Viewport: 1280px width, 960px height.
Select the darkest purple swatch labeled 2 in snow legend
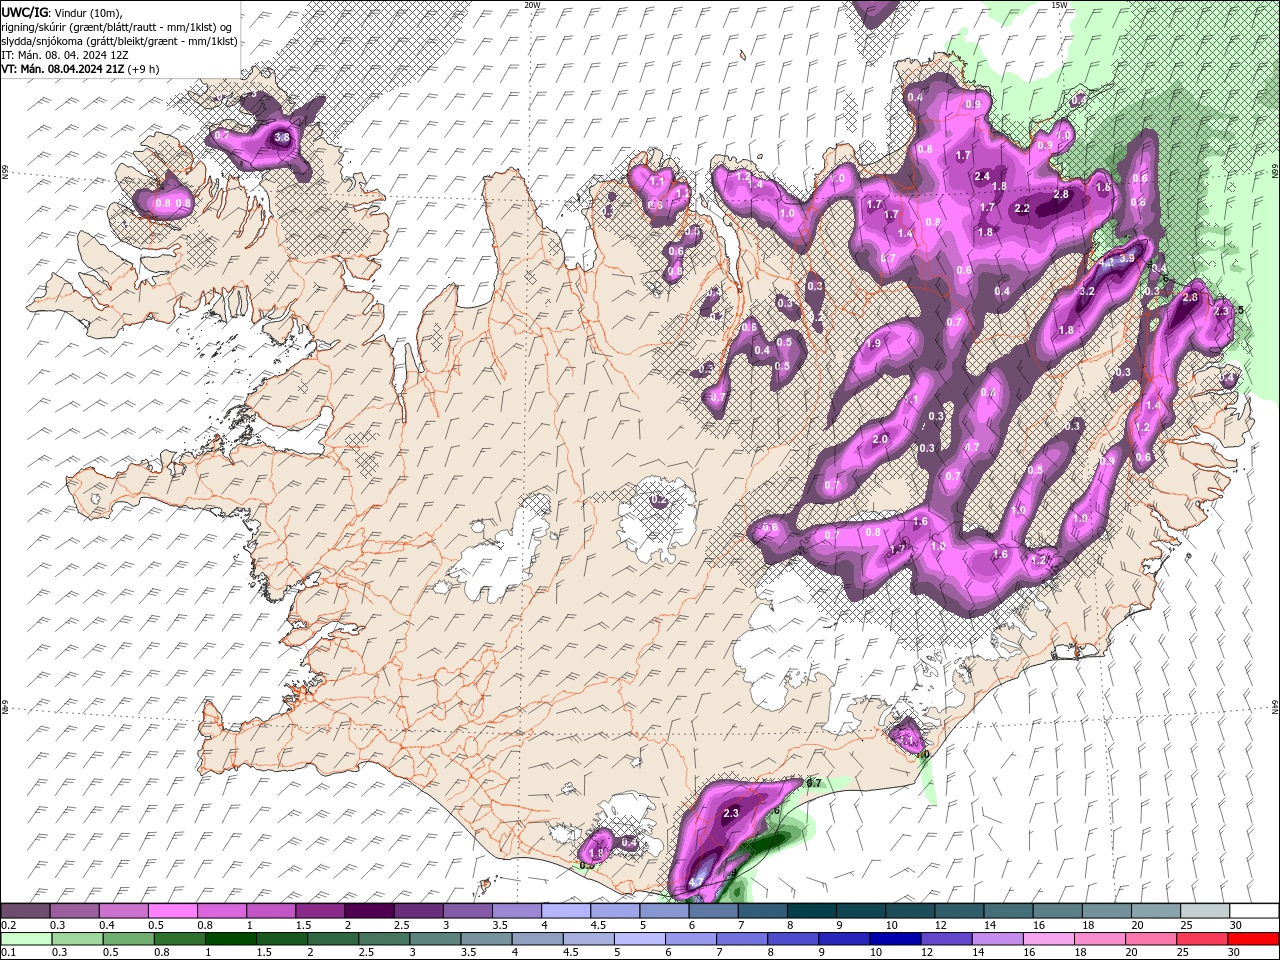pyautogui.click(x=368, y=911)
